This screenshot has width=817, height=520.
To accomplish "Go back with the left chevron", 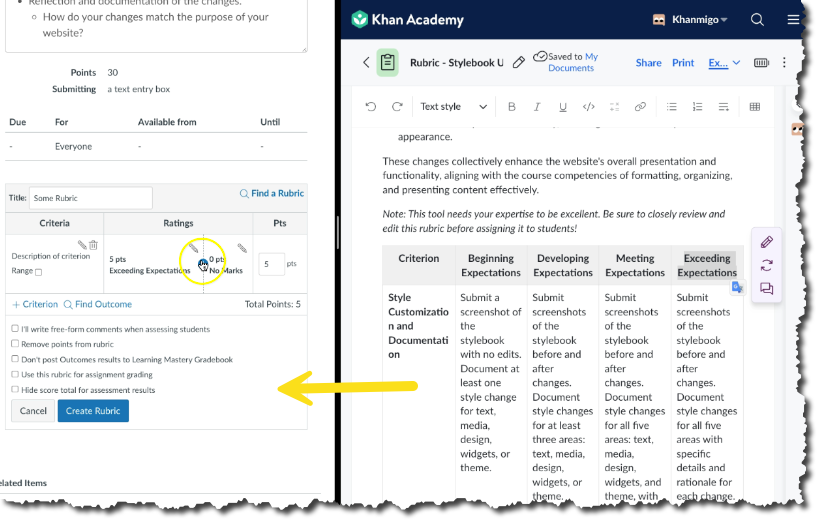I will point(366,63).
